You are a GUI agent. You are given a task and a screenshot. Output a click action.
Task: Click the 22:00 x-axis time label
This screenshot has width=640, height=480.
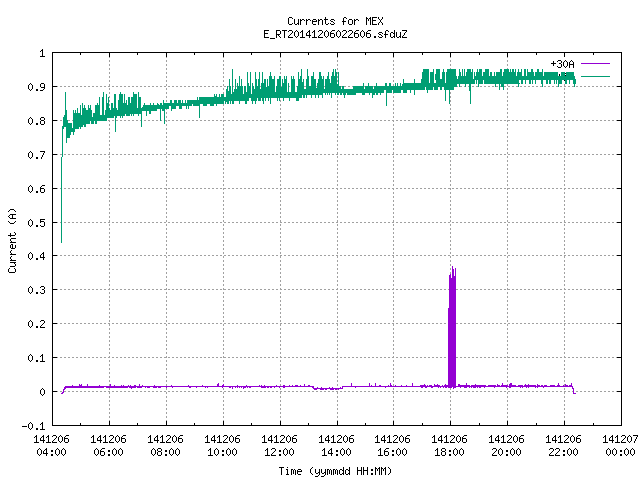pos(563,452)
